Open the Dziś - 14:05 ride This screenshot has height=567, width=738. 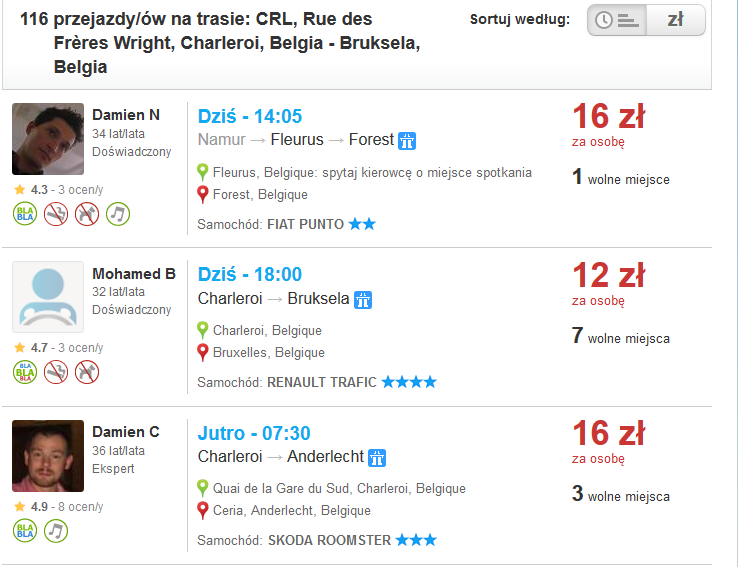(250, 116)
